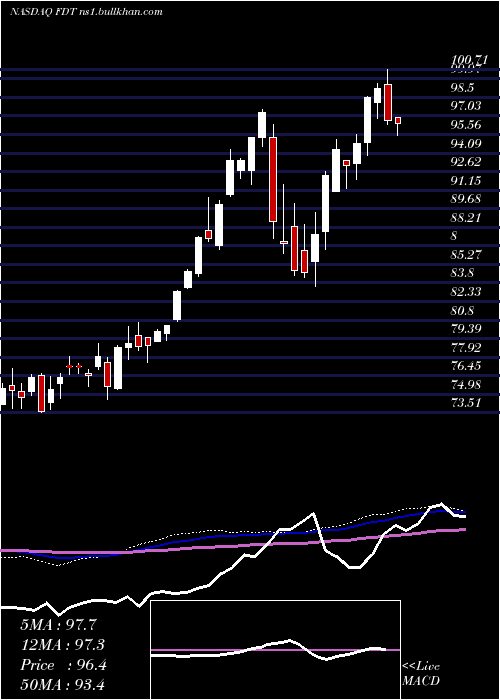Select the 74.98 axis value
The image size is (500, 700).
(x=466, y=384)
